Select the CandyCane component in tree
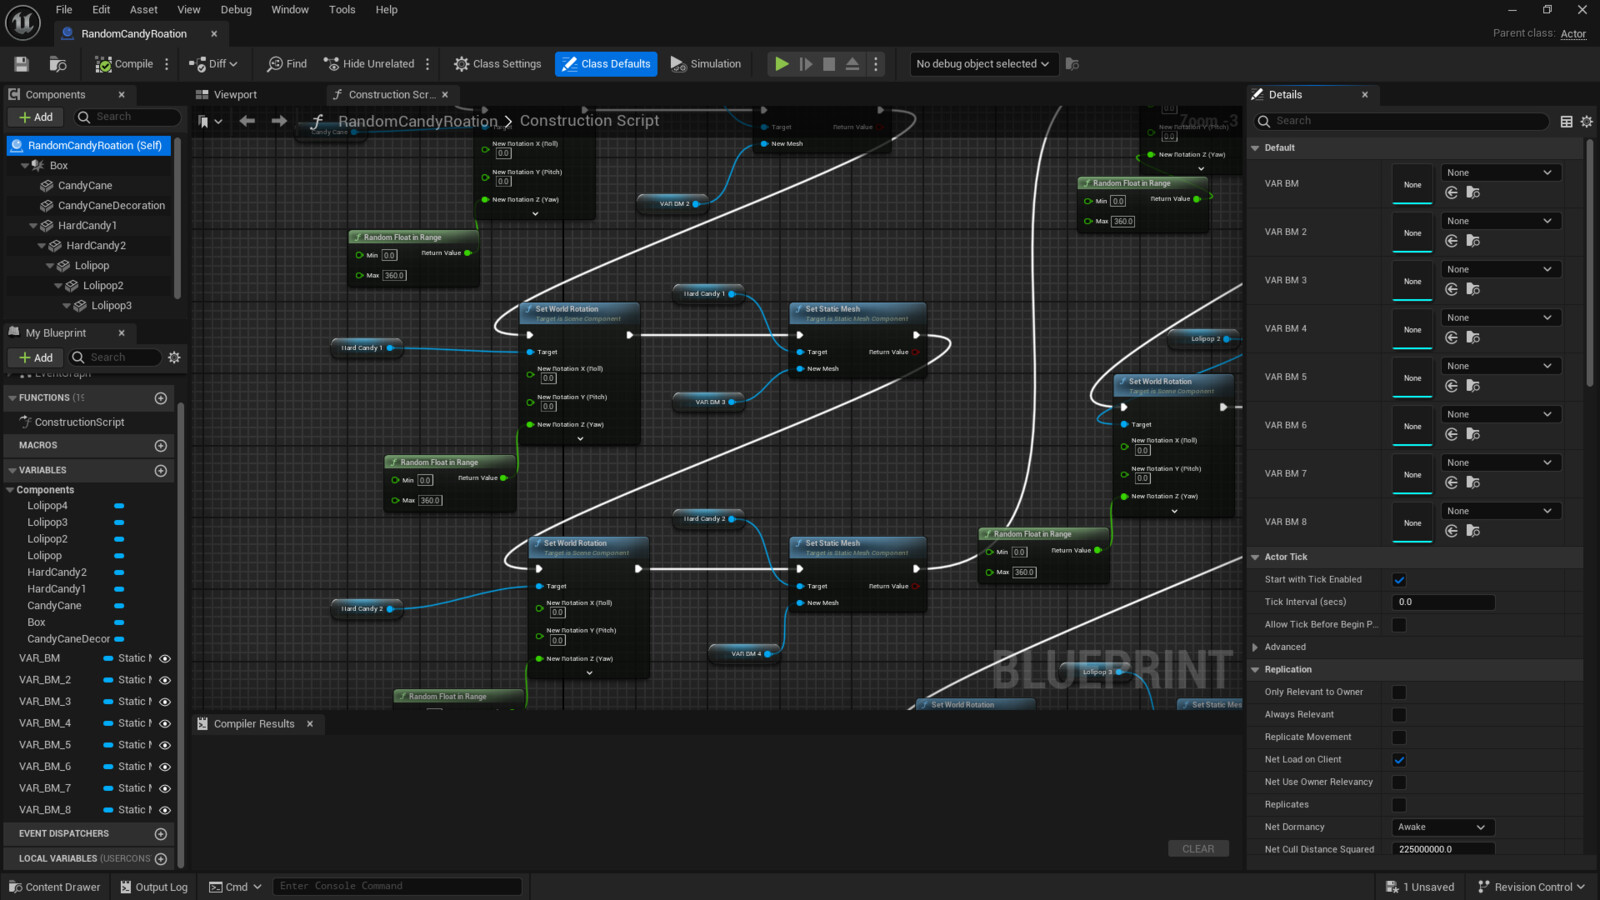Viewport: 1600px width, 900px height. pyautogui.click(x=85, y=186)
